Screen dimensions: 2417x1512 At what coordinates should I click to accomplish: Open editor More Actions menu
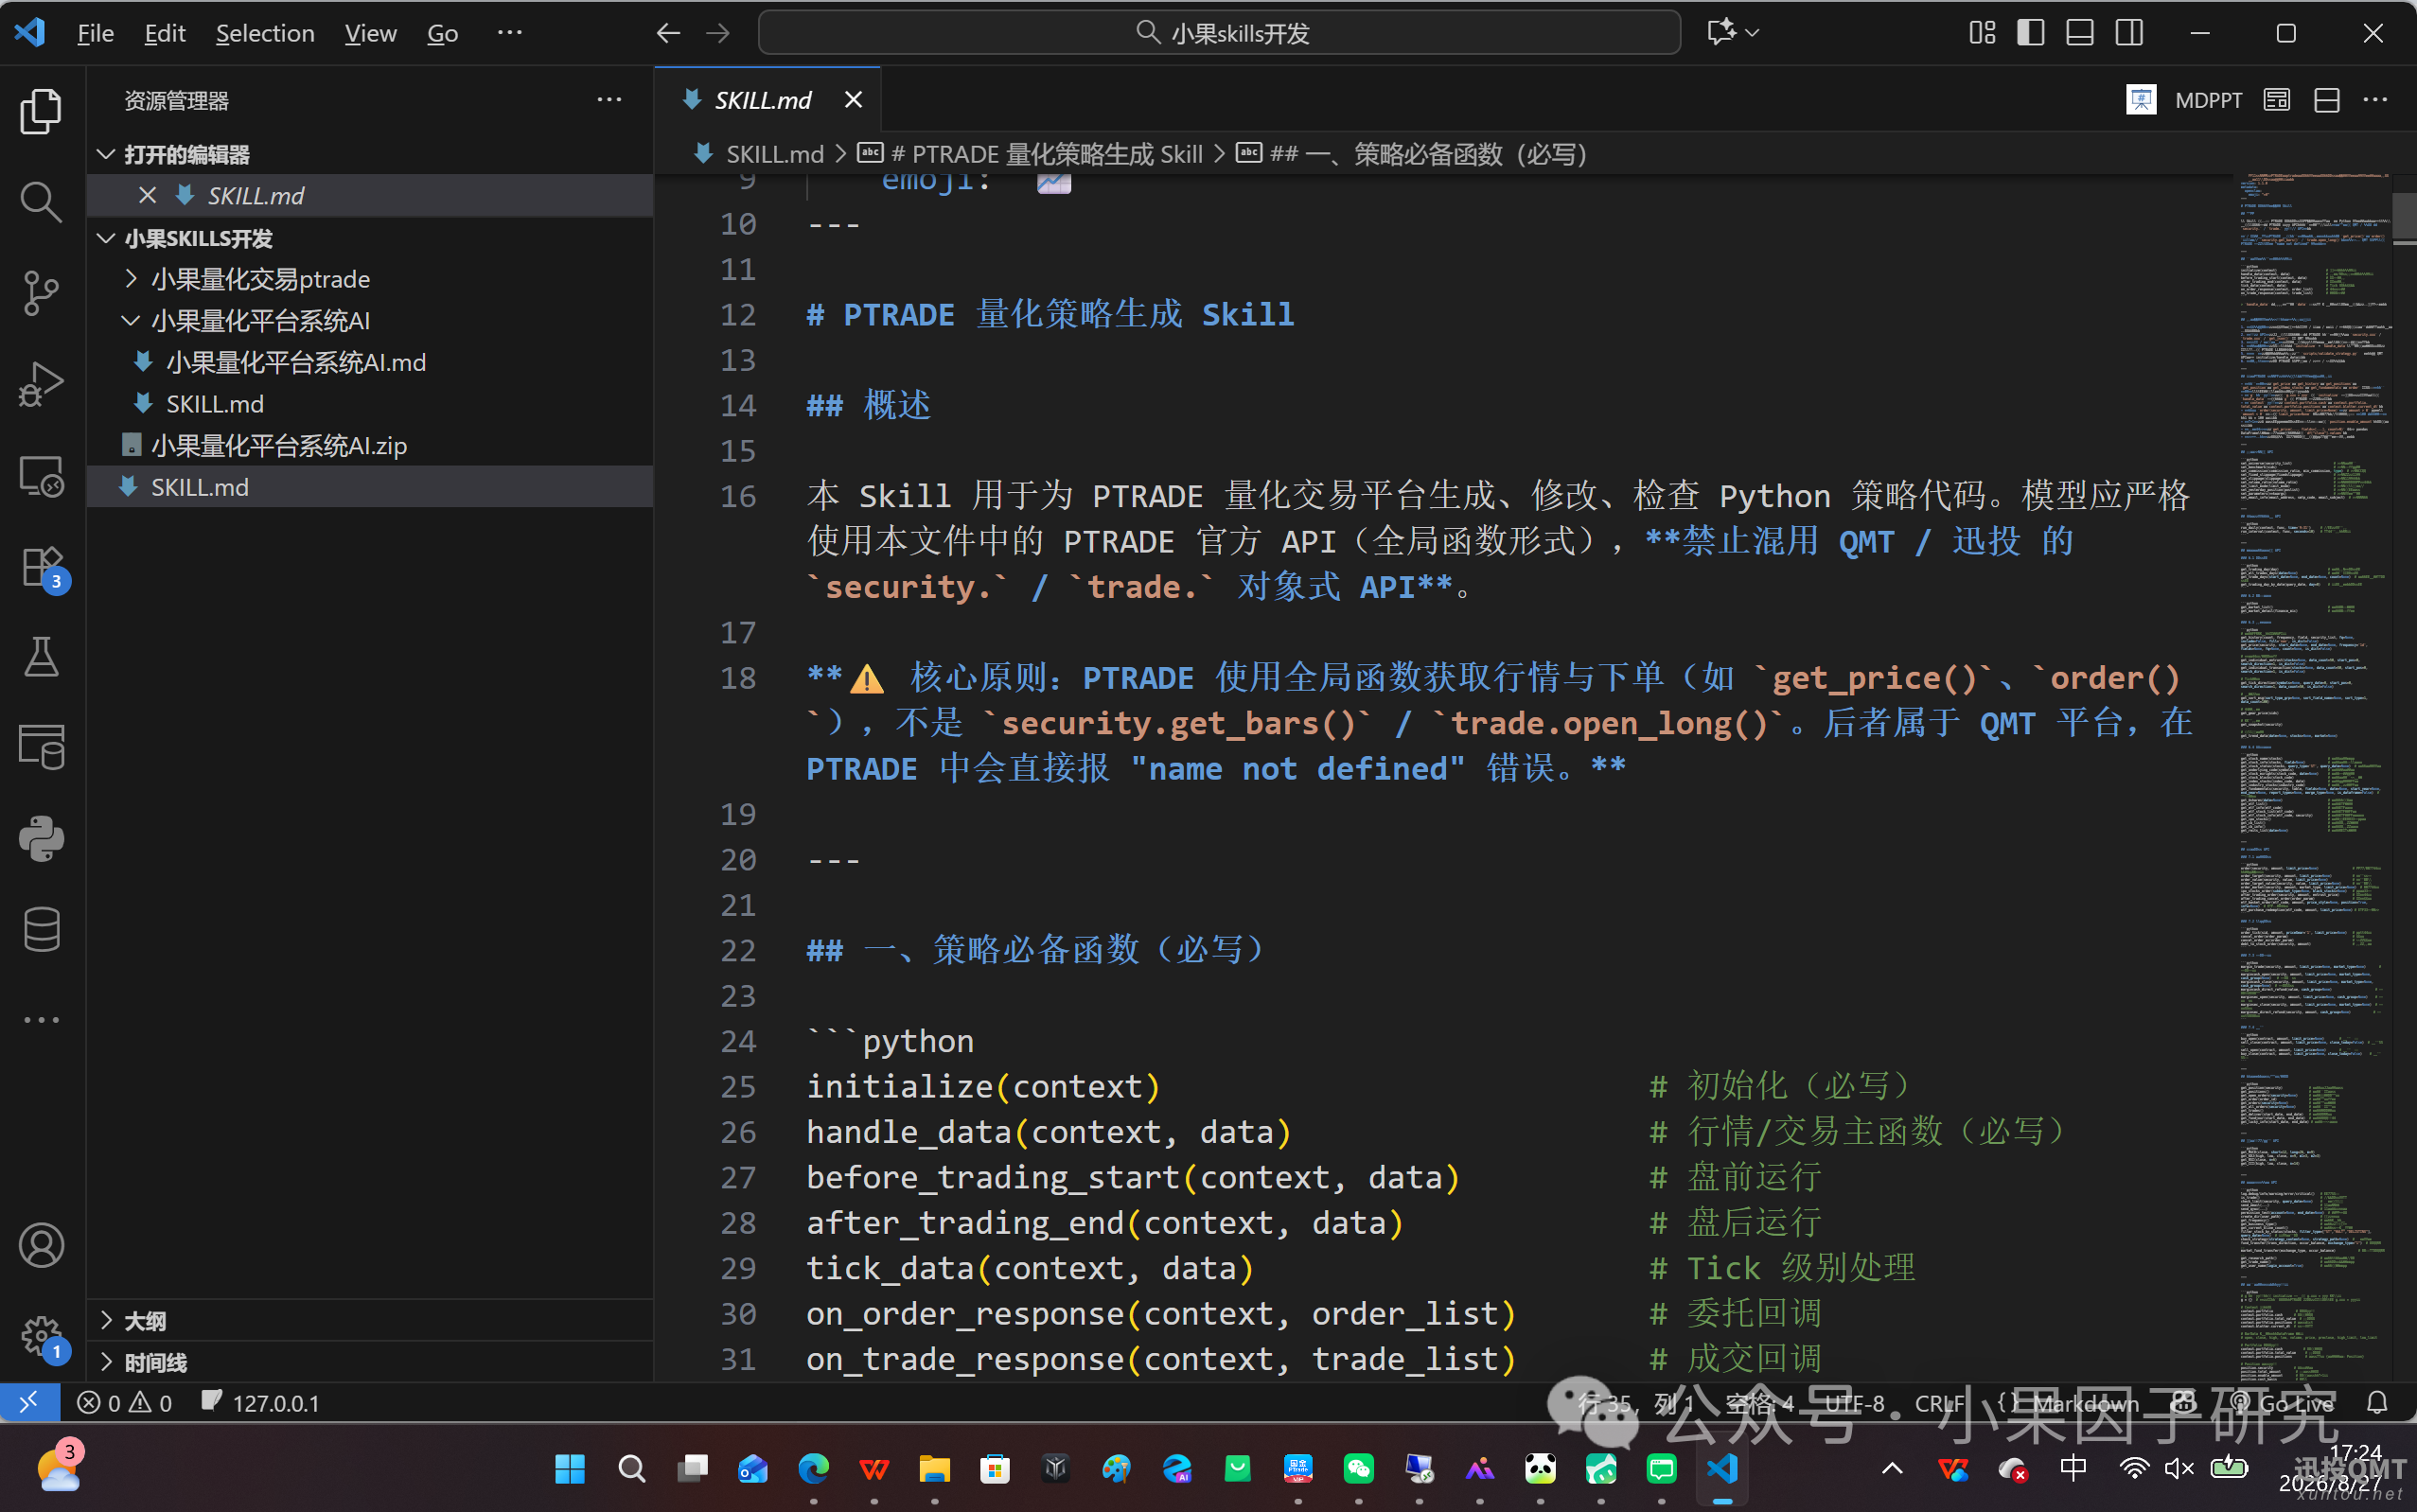[x=2375, y=100]
